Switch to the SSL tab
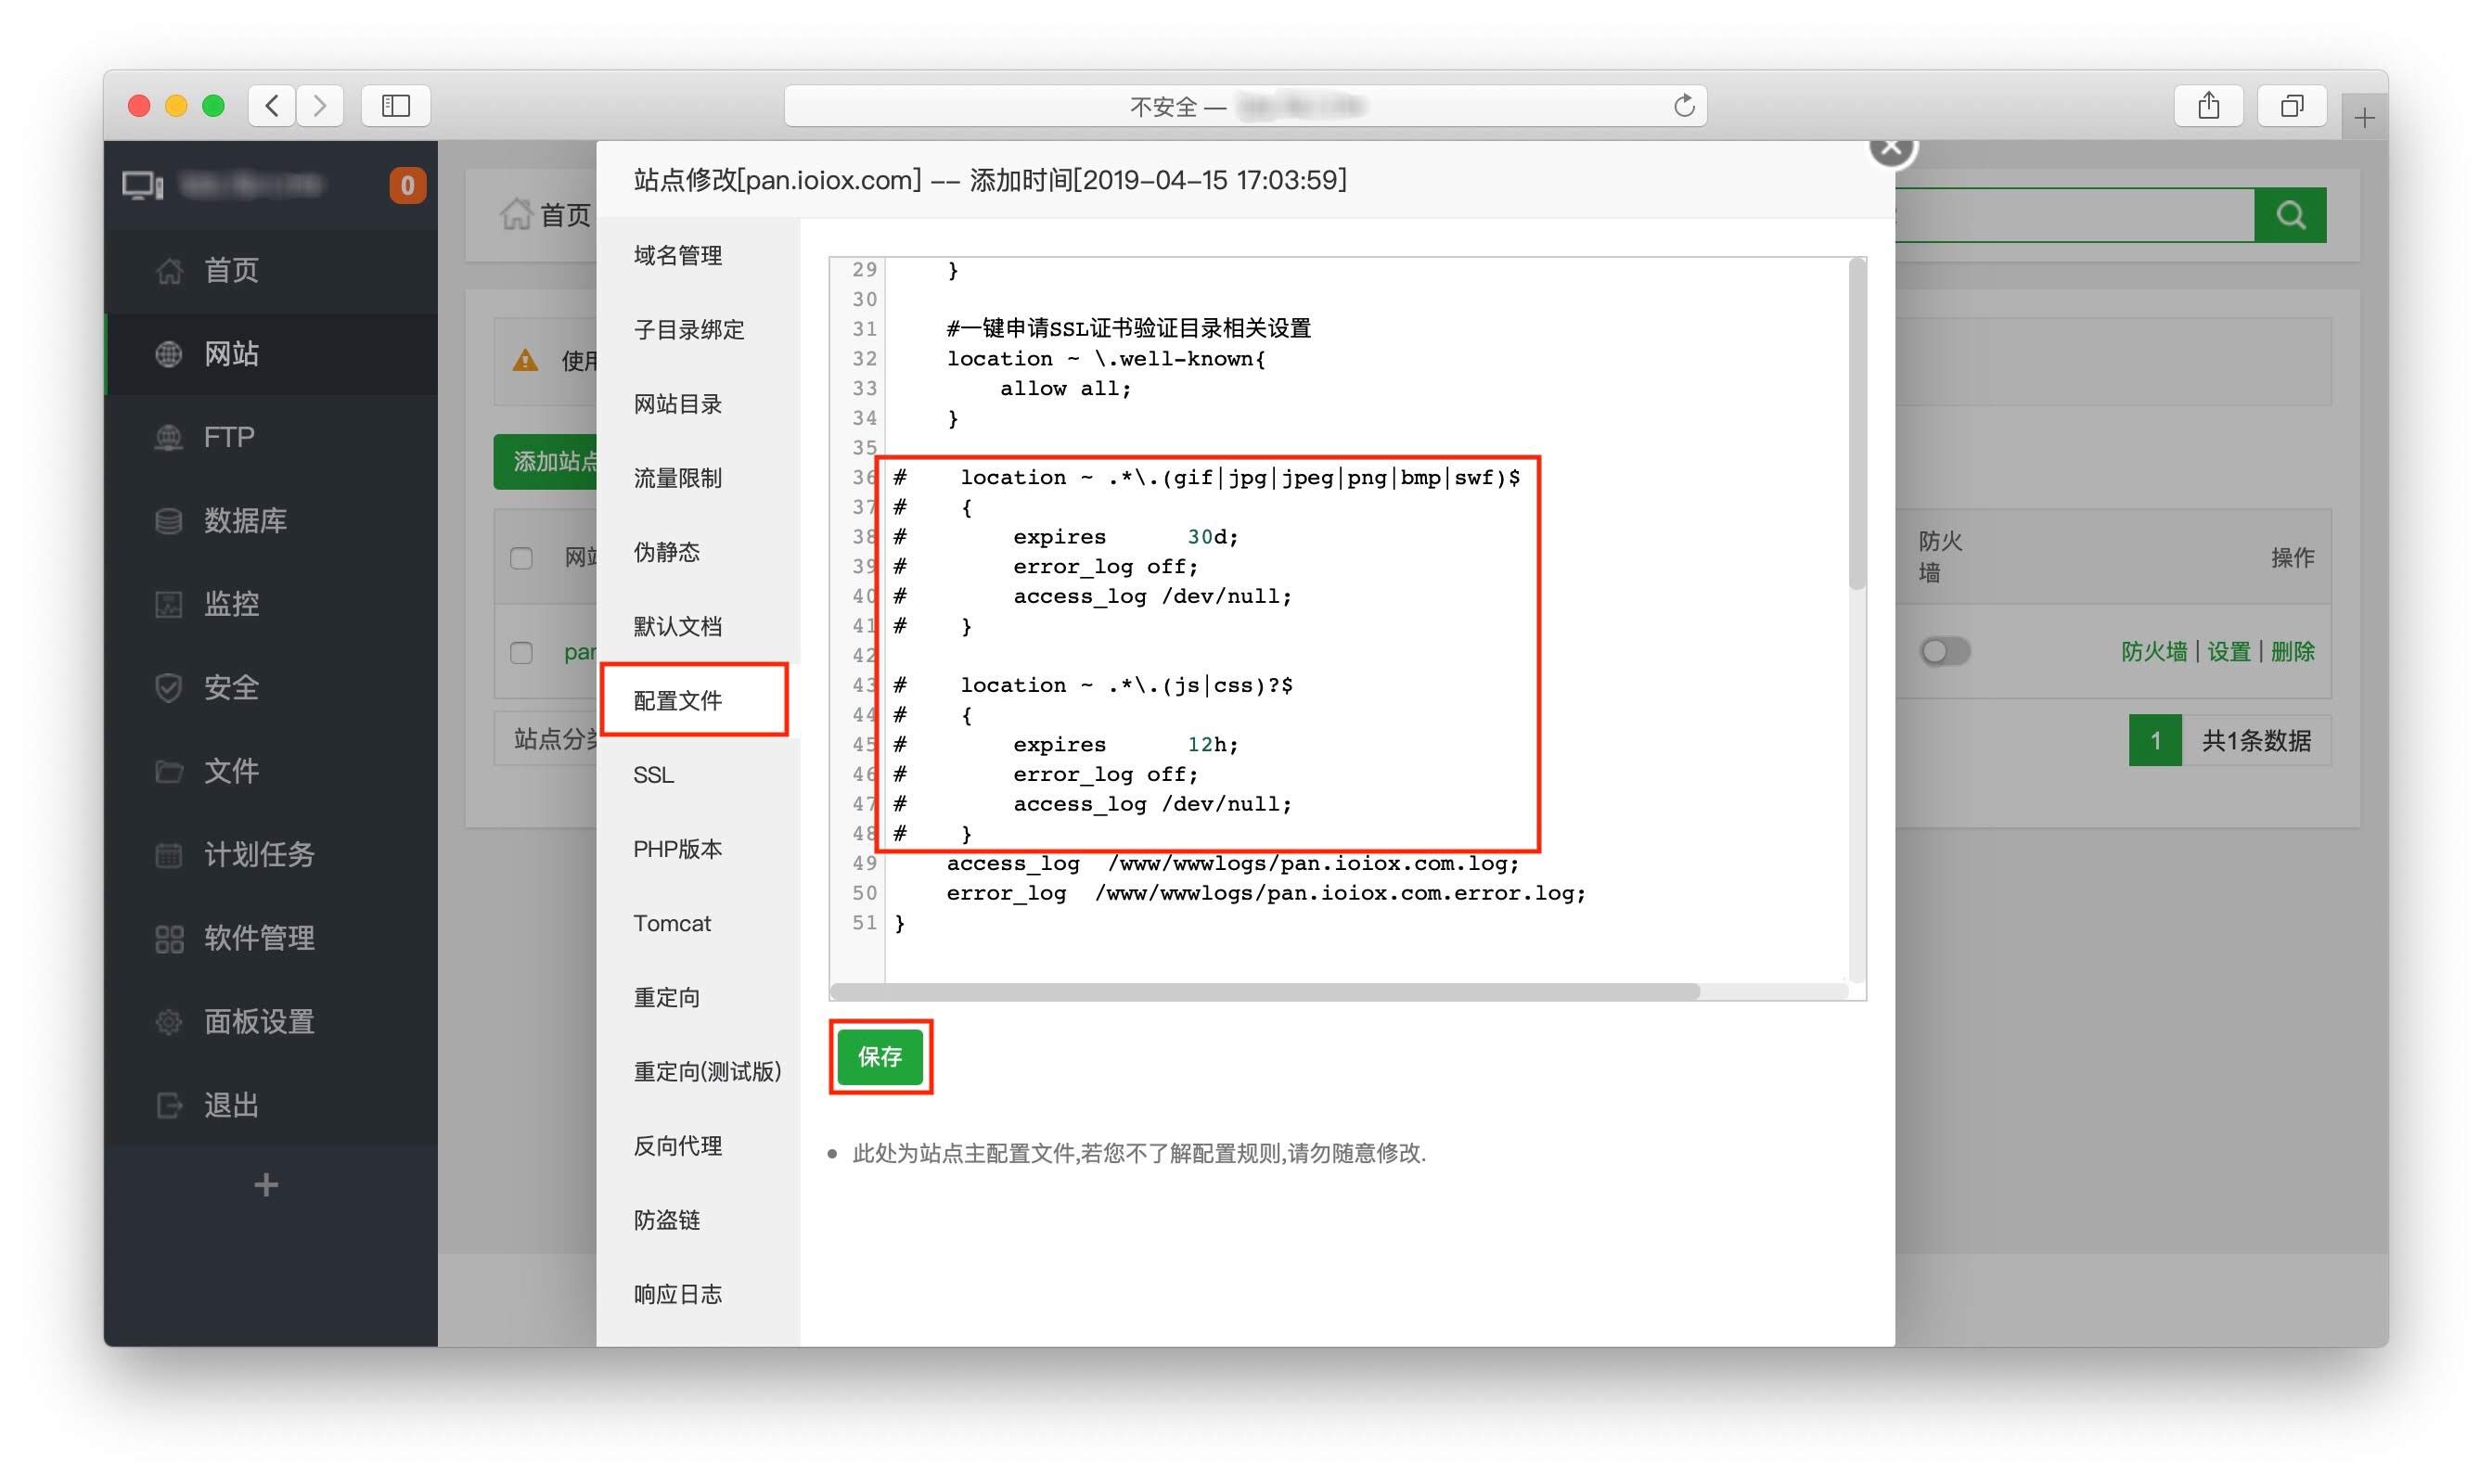 point(653,775)
